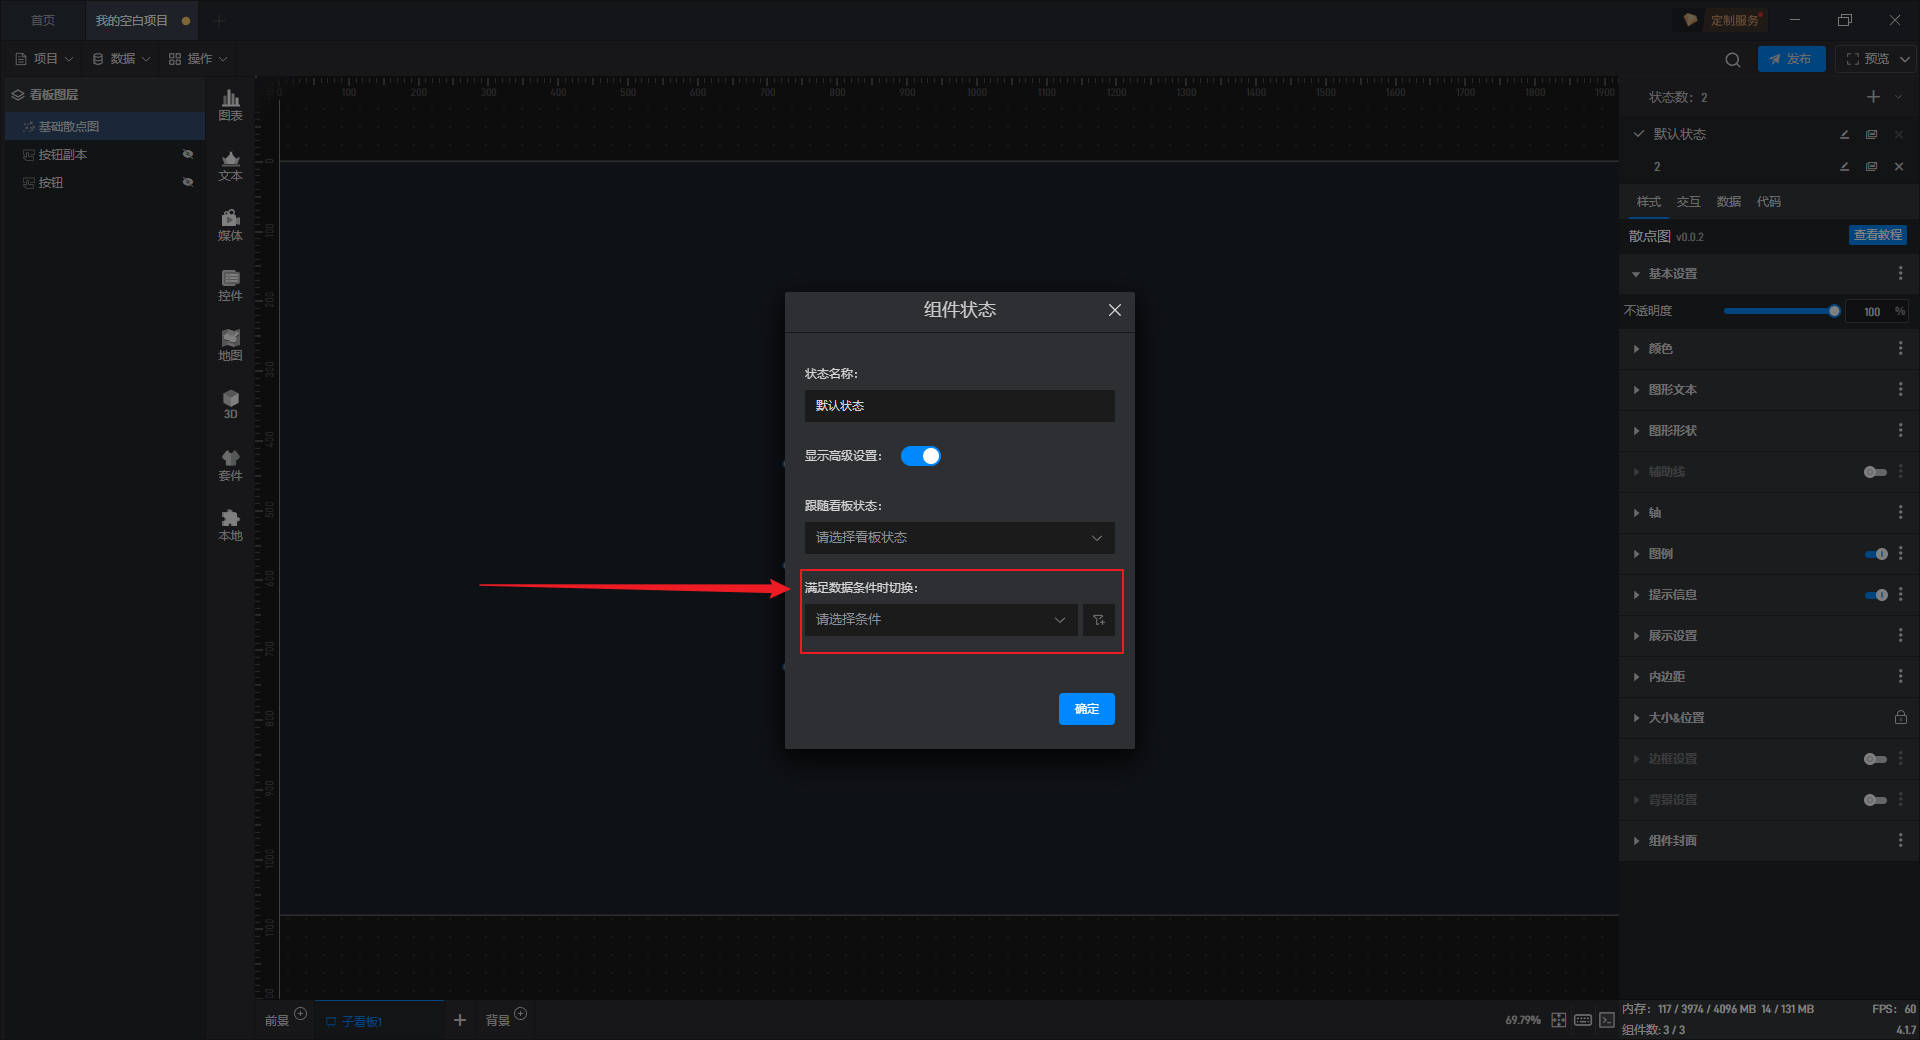Open the 本地 local components panel
The height and width of the screenshot is (1040, 1920).
(230, 525)
